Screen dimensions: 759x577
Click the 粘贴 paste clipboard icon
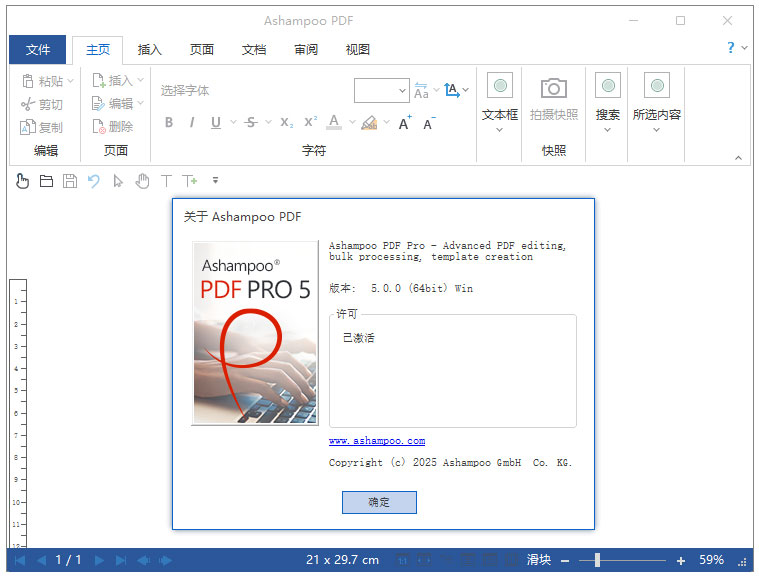point(28,81)
